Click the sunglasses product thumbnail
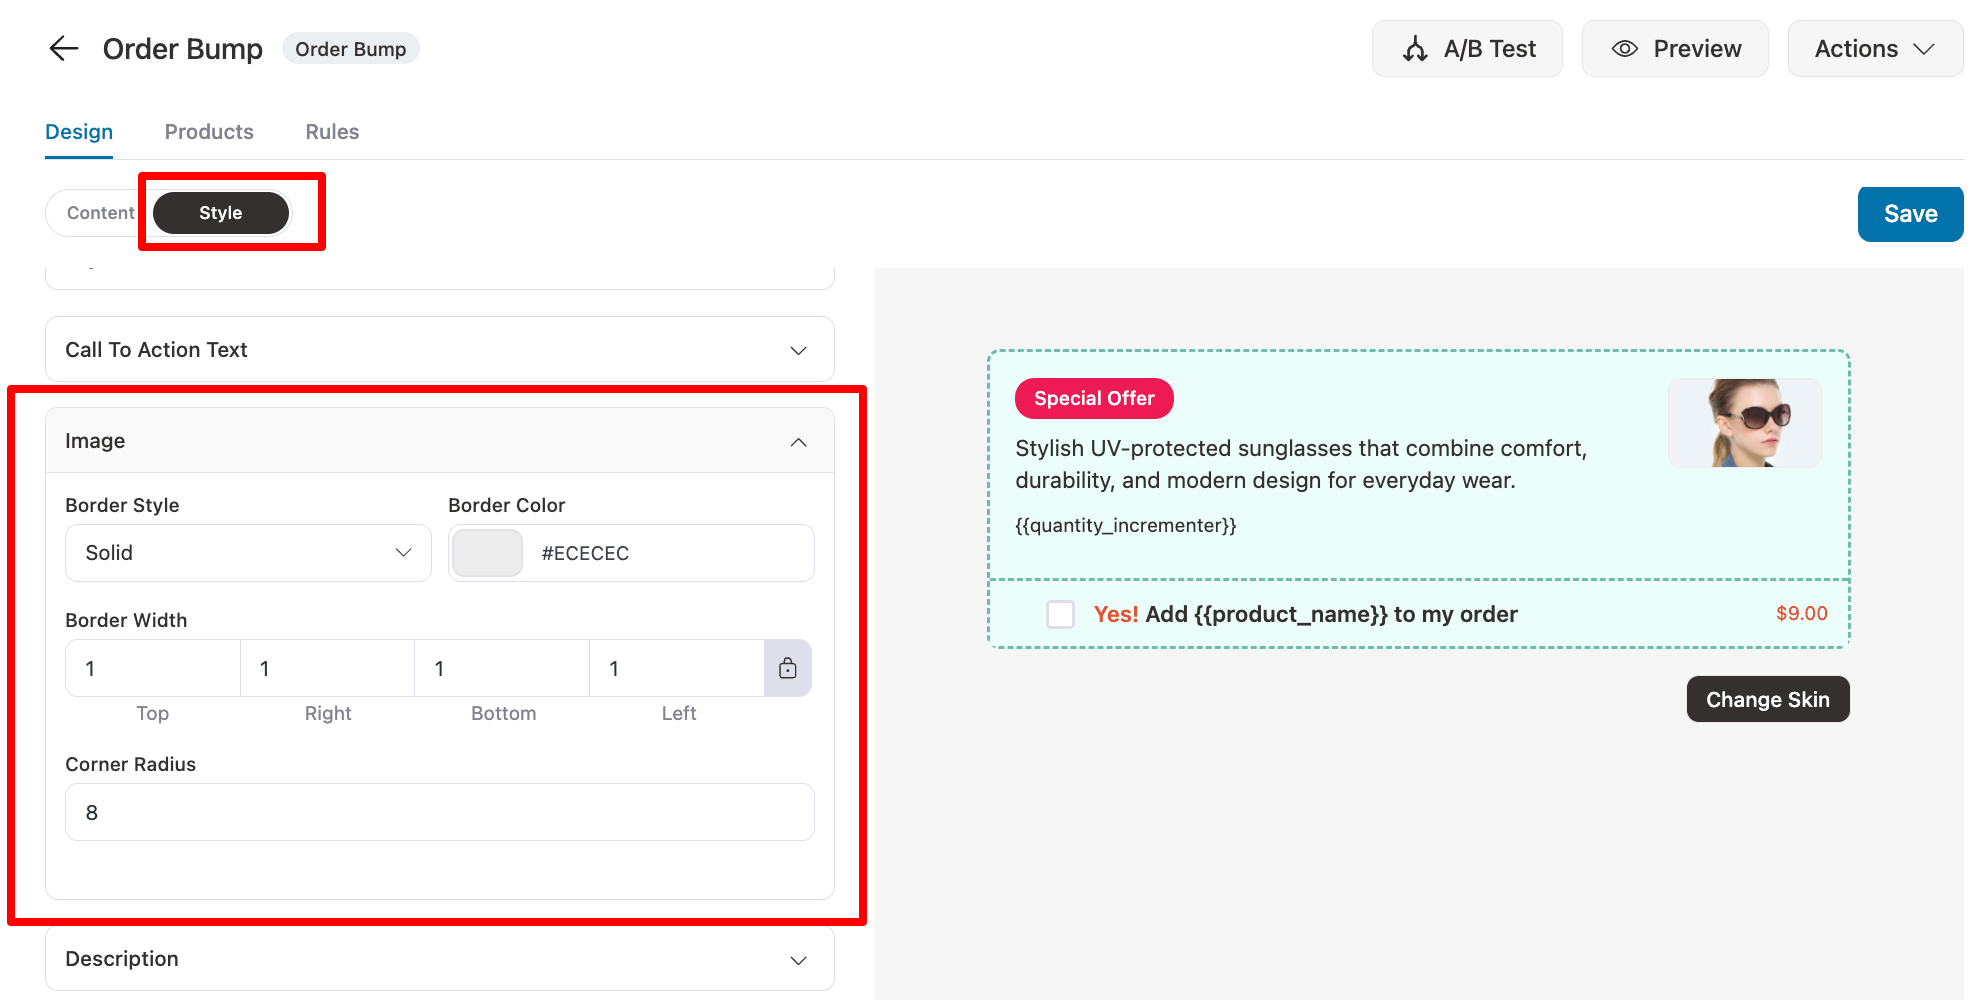Image resolution: width=1982 pixels, height=1000 pixels. pyautogui.click(x=1744, y=423)
